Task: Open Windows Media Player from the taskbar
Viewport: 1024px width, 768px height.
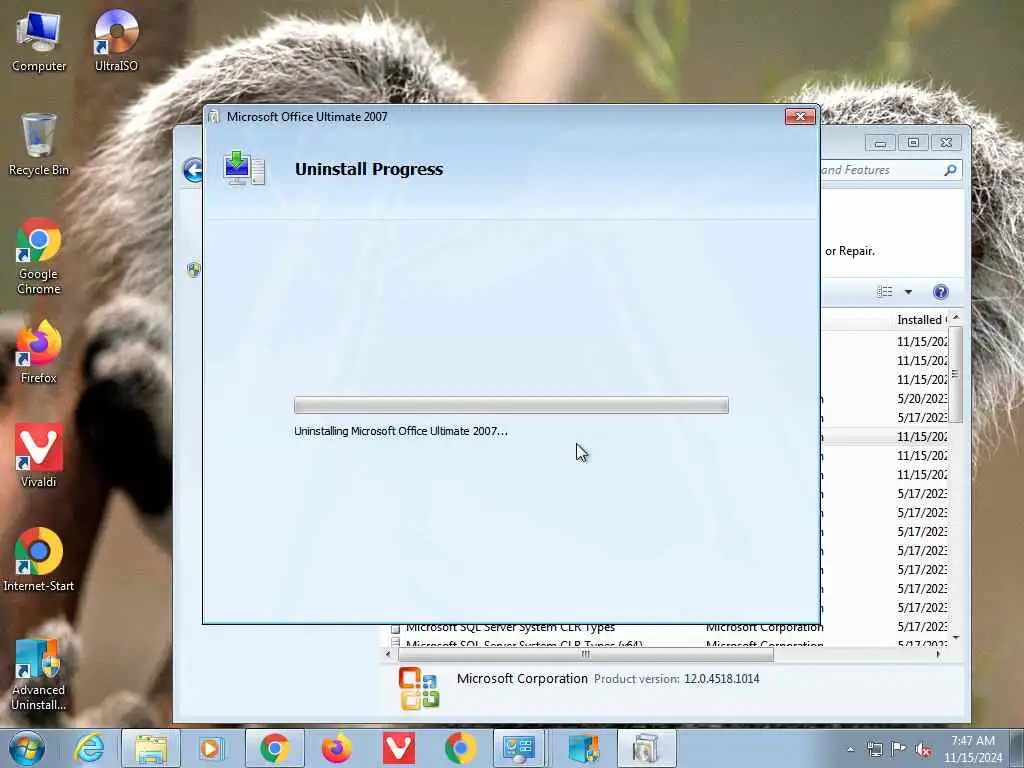Action: (x=210, y=748)
